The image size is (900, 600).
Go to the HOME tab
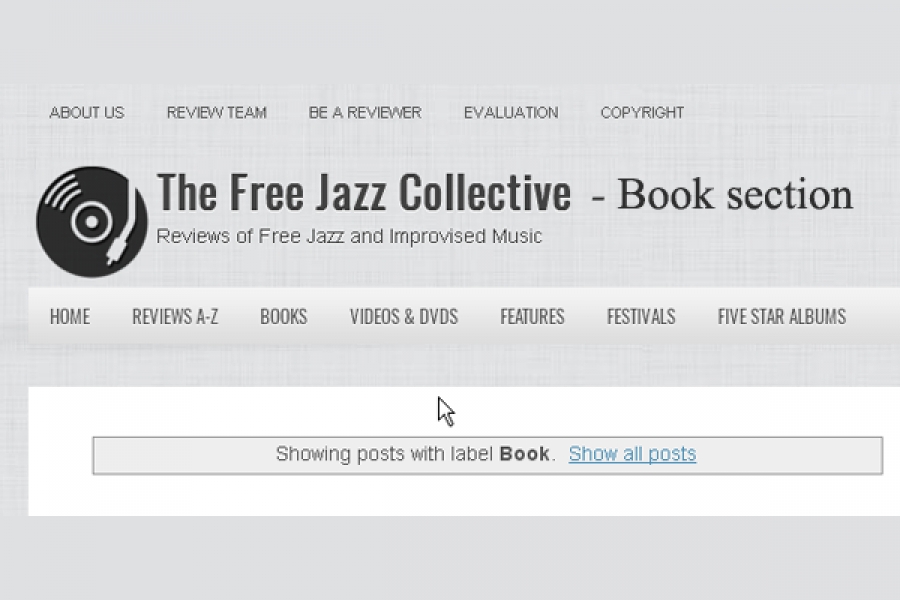[70, 316]
